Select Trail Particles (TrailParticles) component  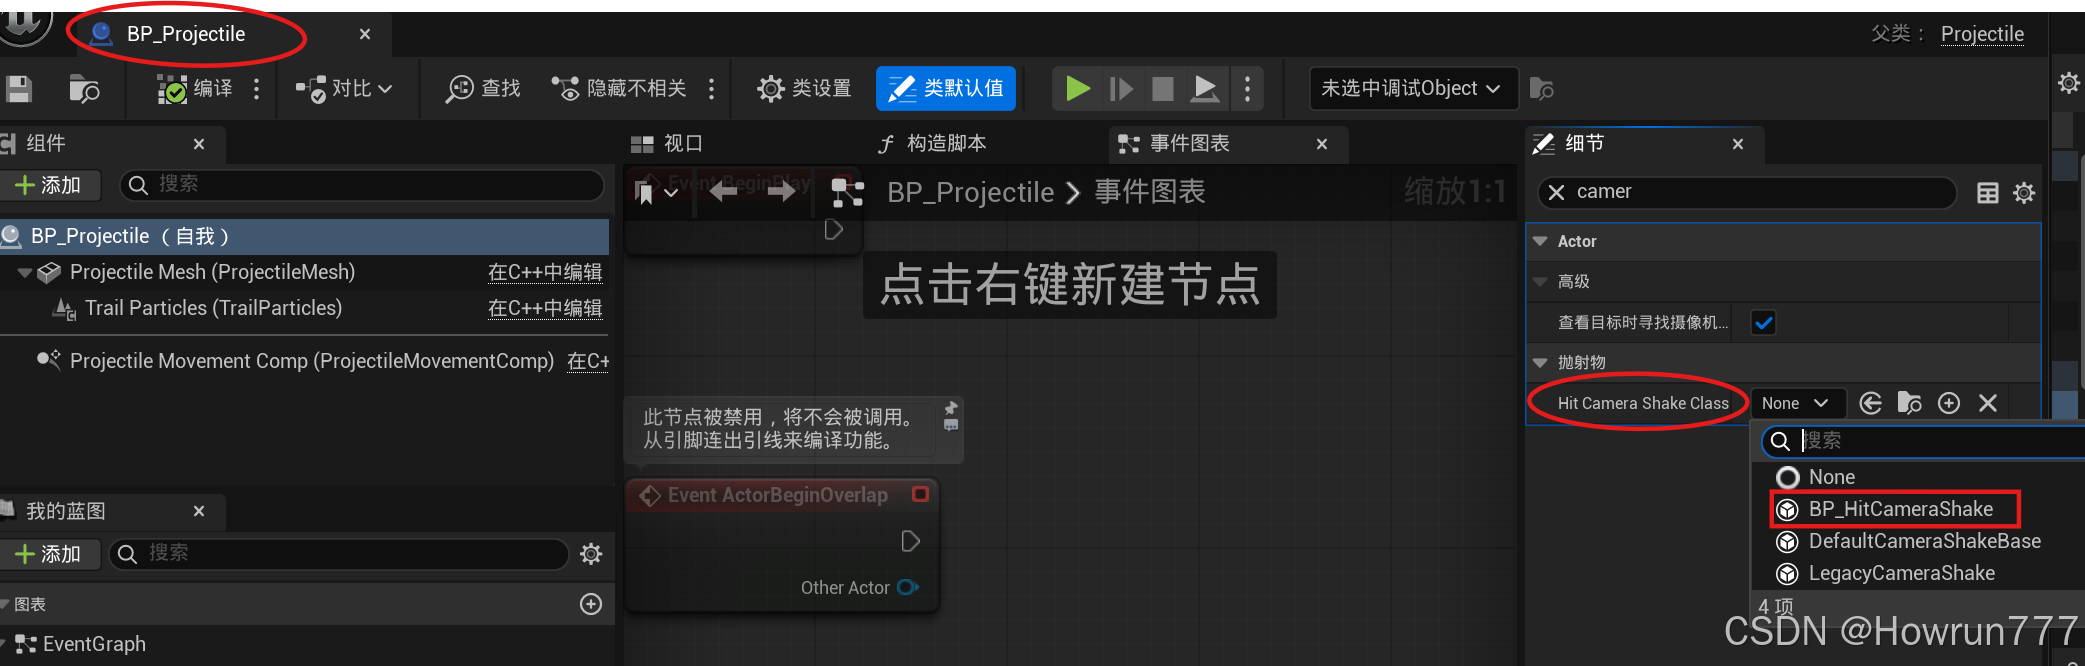pyautogui.click(x=213, y=309)
